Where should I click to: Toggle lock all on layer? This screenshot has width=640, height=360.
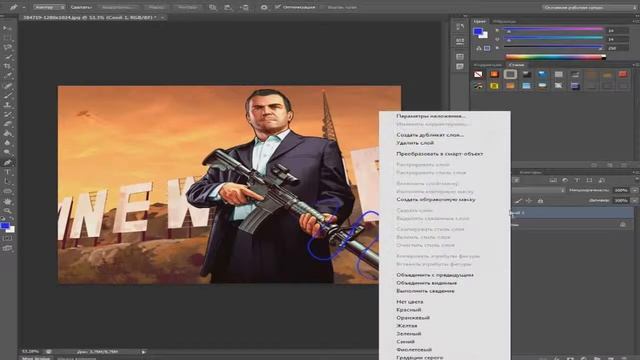tap(540, 201)
